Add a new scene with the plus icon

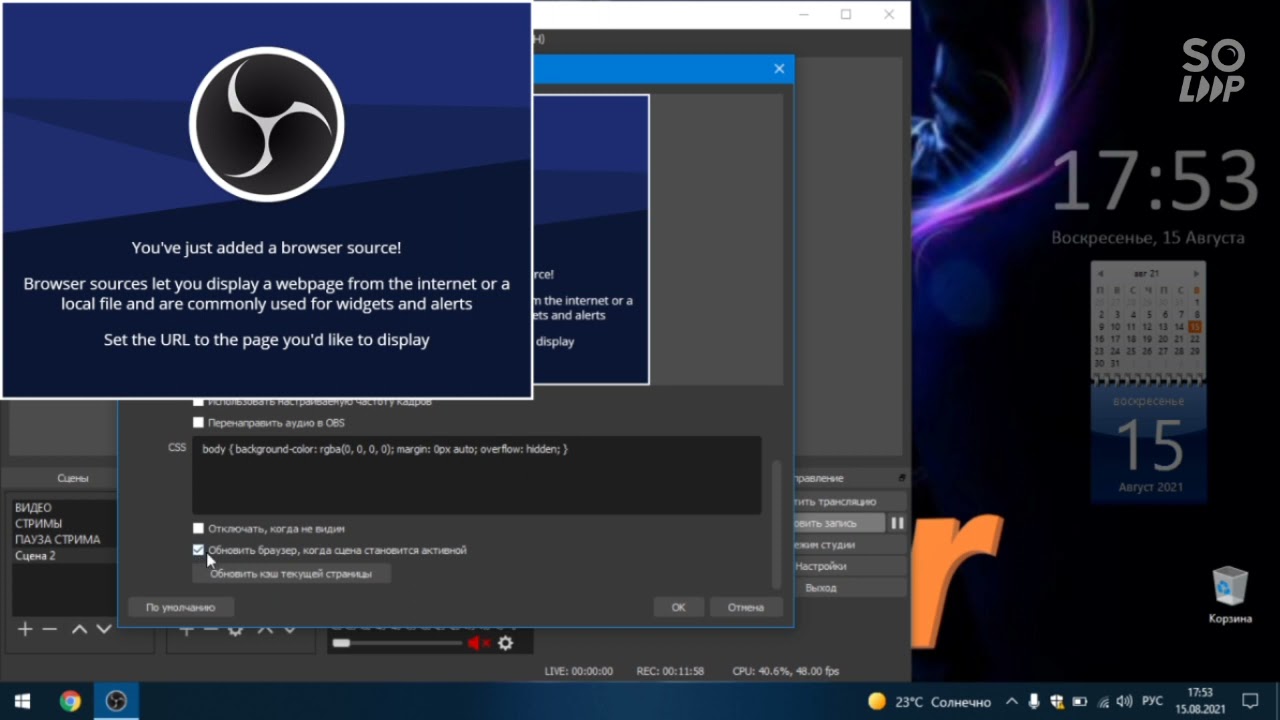[x=25, y=629]
